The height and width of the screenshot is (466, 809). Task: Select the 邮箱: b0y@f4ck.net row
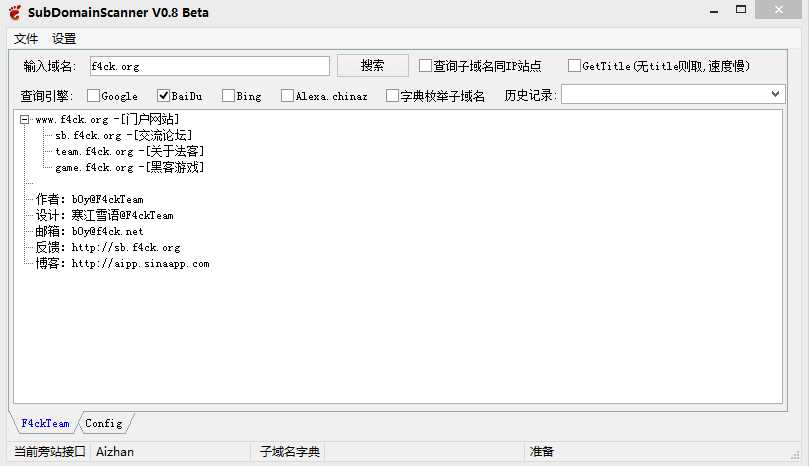(89, 231)
